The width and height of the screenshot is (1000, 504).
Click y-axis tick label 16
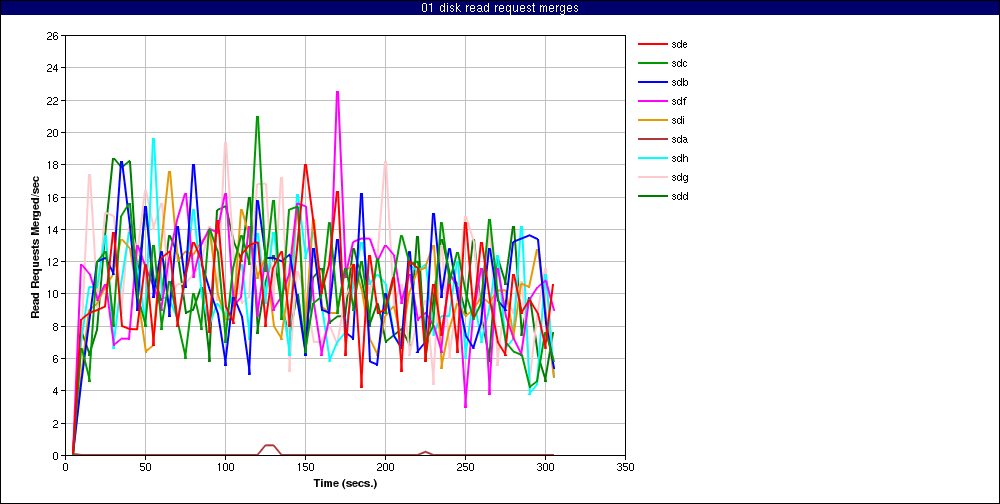click(x=52, y=197)
